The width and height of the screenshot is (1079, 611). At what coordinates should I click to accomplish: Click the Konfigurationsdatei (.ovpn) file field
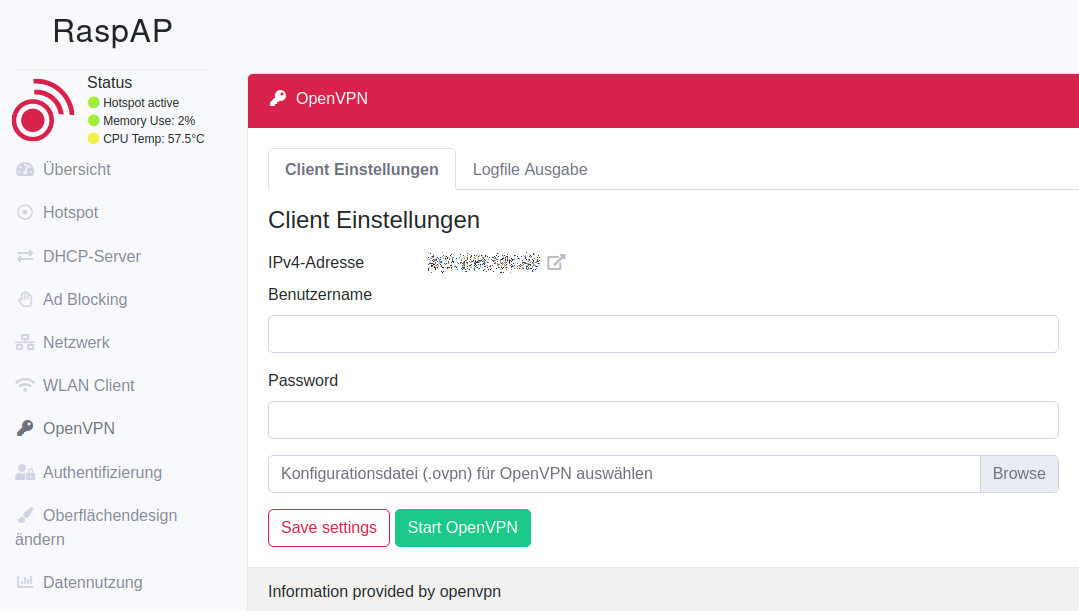[624, 473]
